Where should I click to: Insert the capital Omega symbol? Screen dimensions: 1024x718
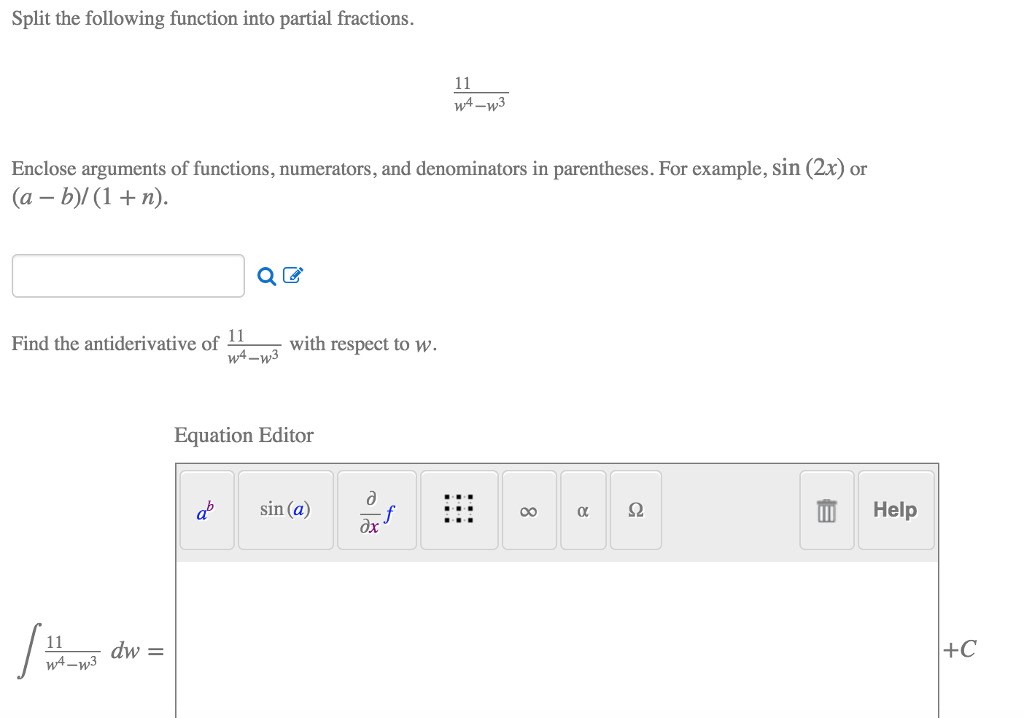[x=636, y=510]
